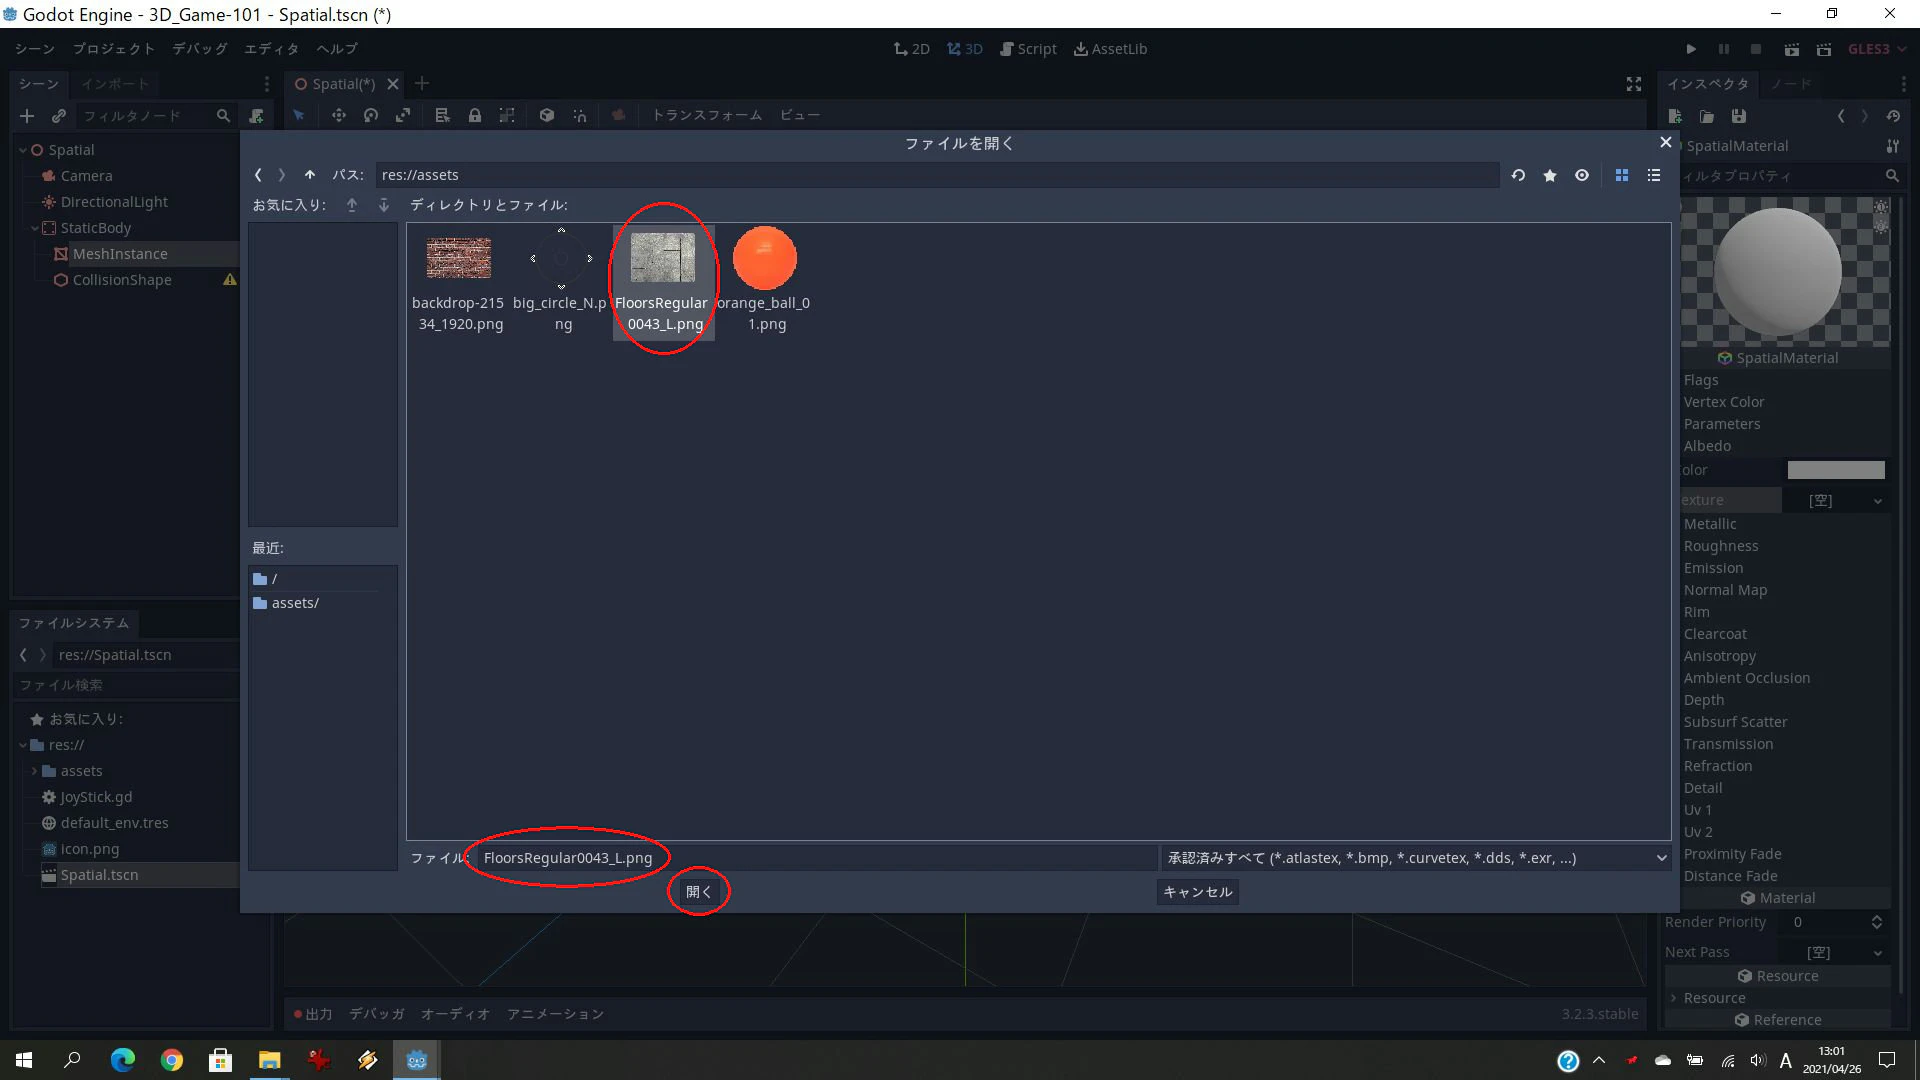
Task: Go forward in file dialog history
Action: coord(282,175)
